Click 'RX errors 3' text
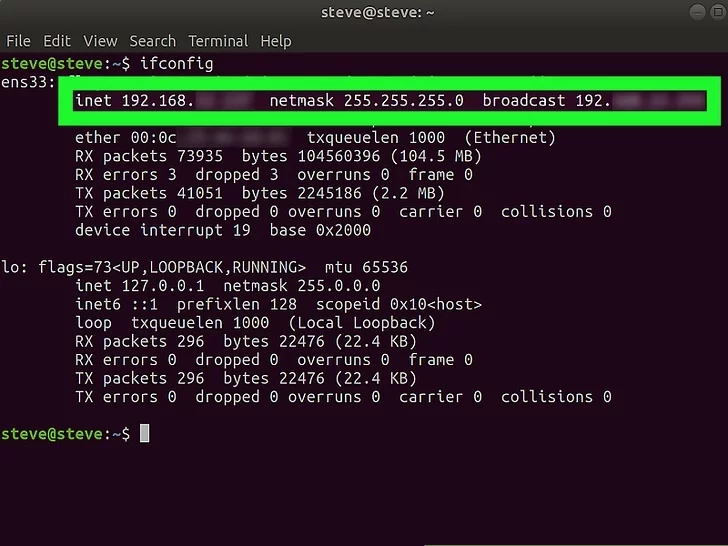Screen dimensions: 728x546 pyautogui.click(x=125, y=175)
